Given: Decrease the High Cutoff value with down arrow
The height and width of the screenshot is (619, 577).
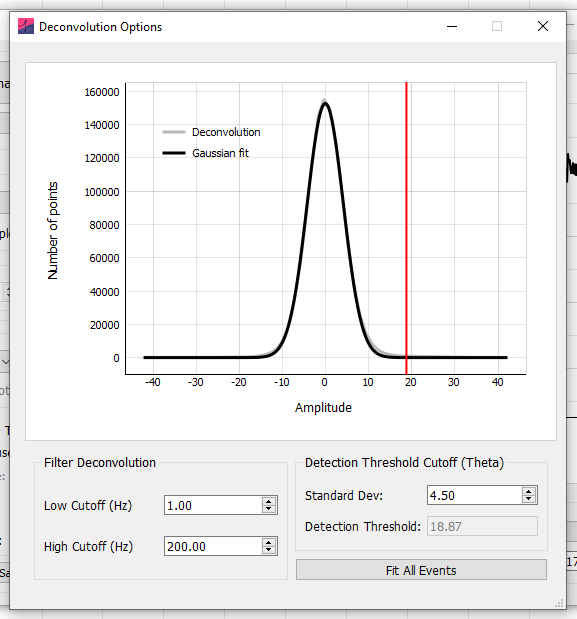Looking at the screenshot, I should point(269,550).
